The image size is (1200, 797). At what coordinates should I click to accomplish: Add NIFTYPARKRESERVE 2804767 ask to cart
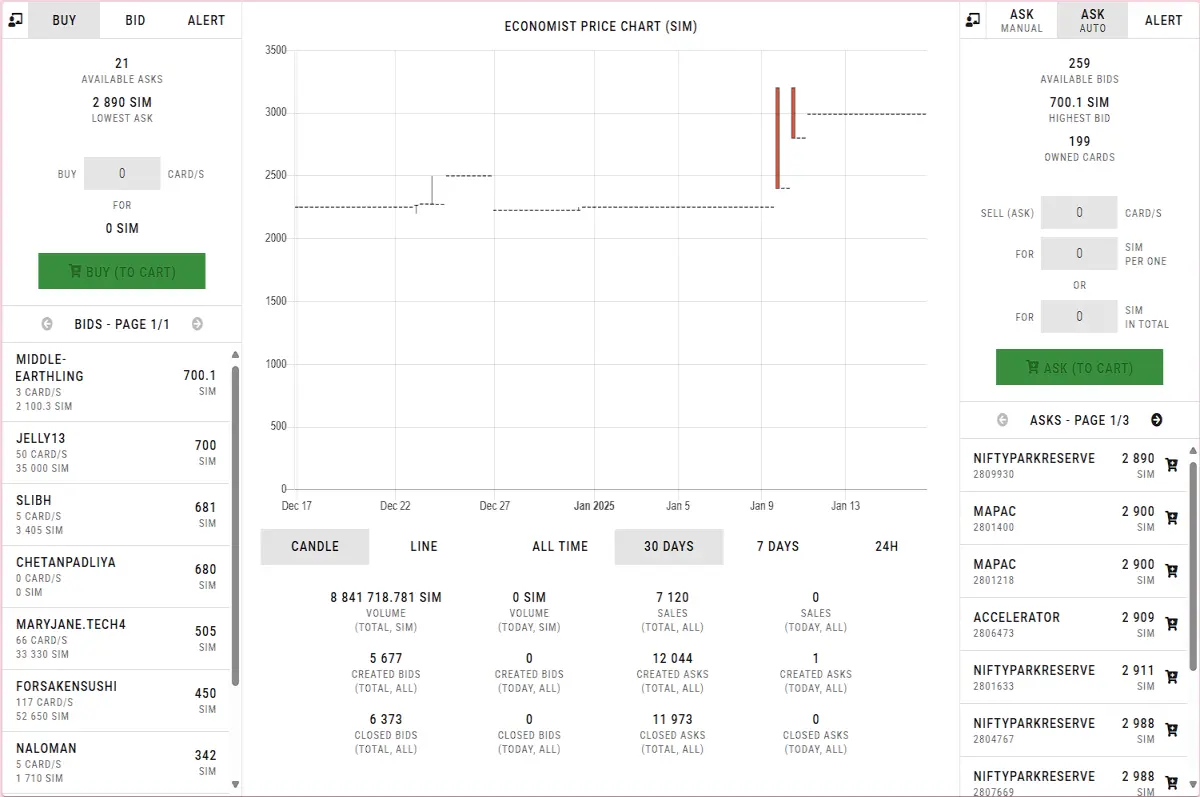click(1172, 730)
